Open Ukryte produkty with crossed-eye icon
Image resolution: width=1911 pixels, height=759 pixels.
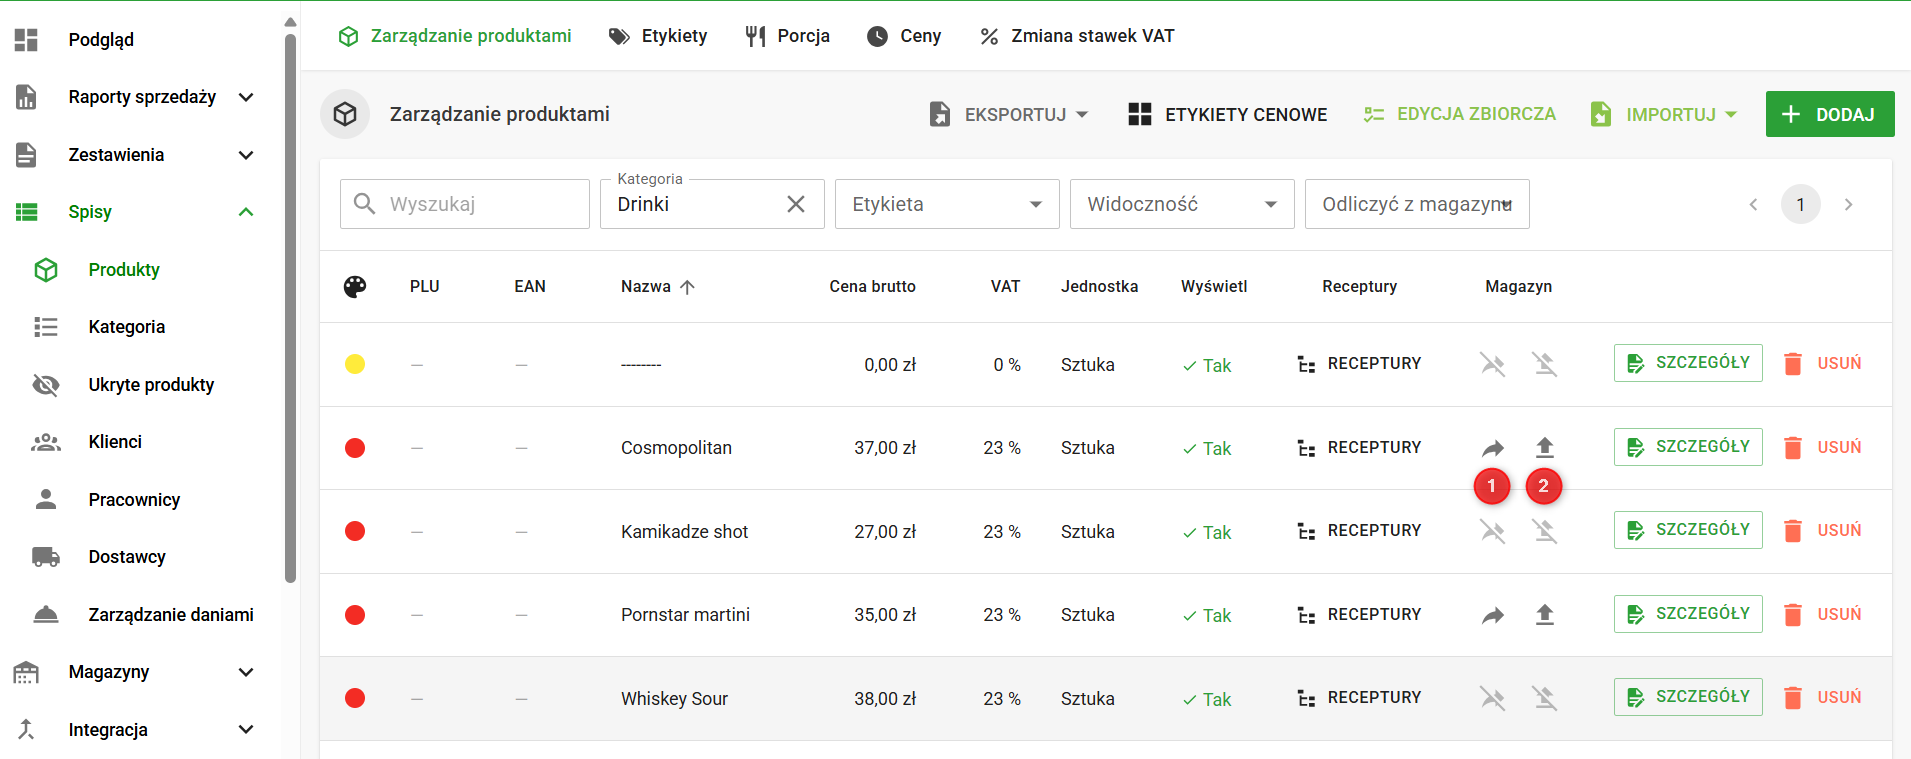[x=150, y=385]
